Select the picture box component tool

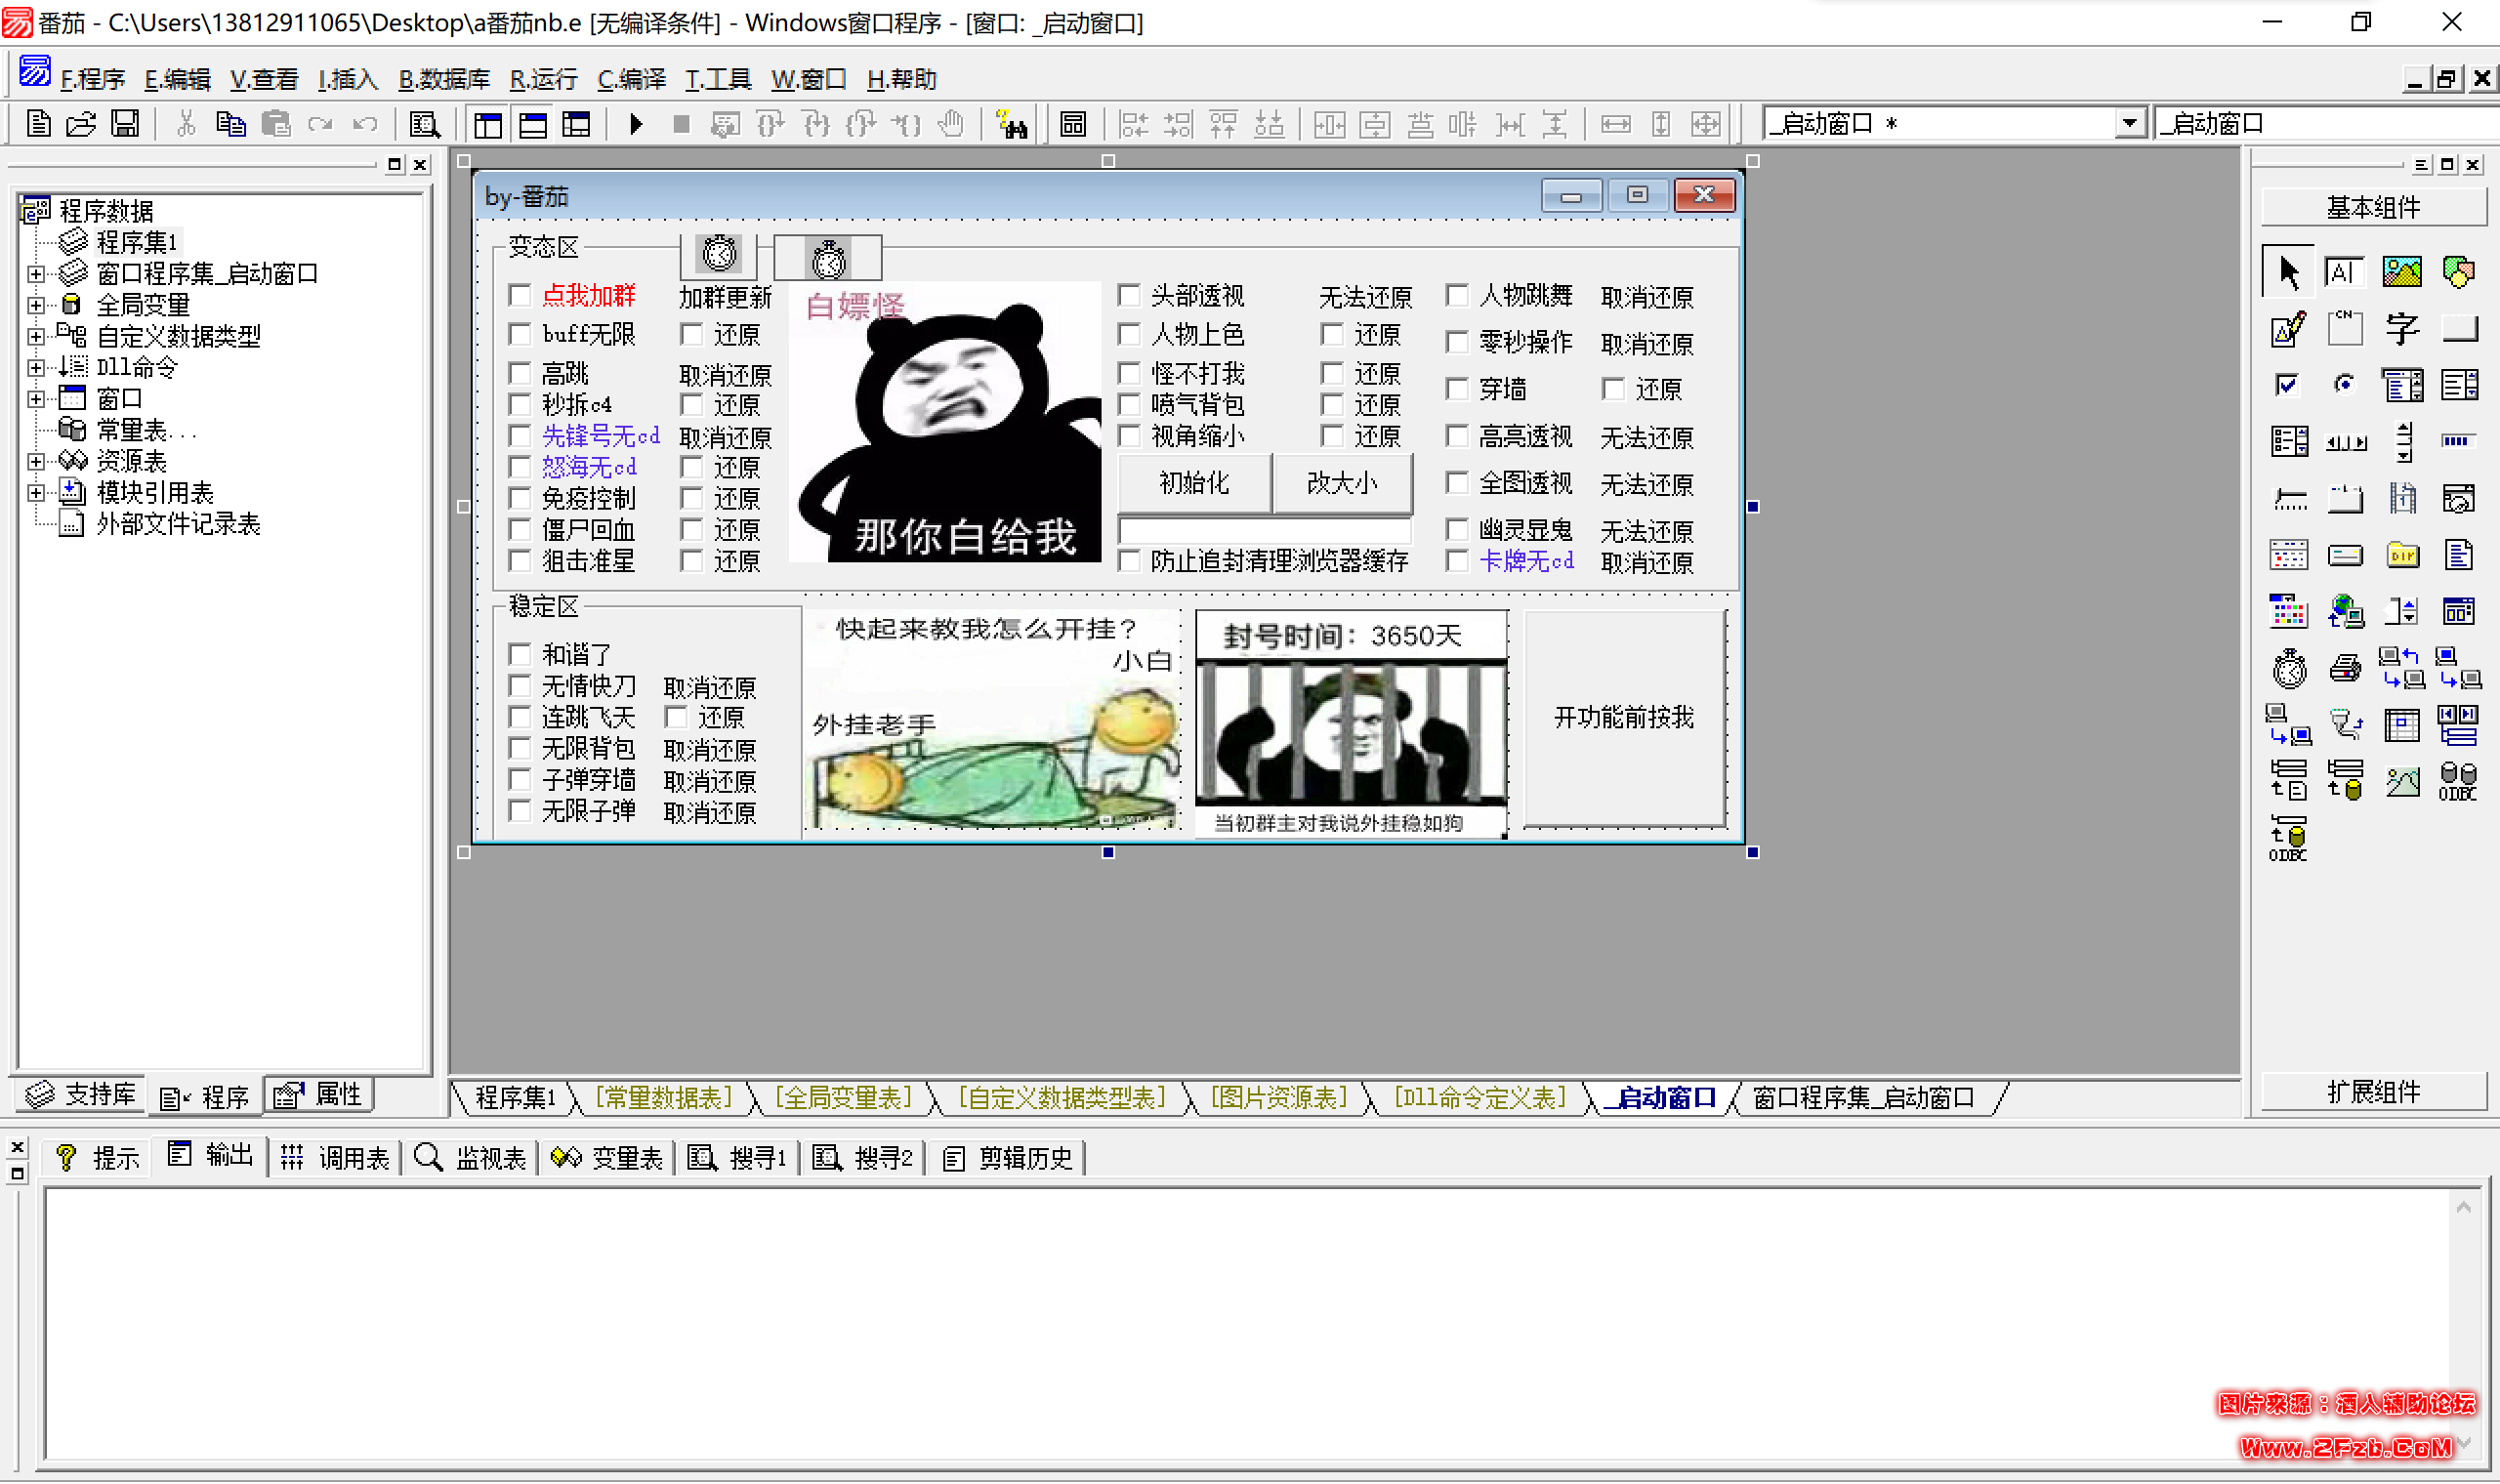click(2401, 272)
